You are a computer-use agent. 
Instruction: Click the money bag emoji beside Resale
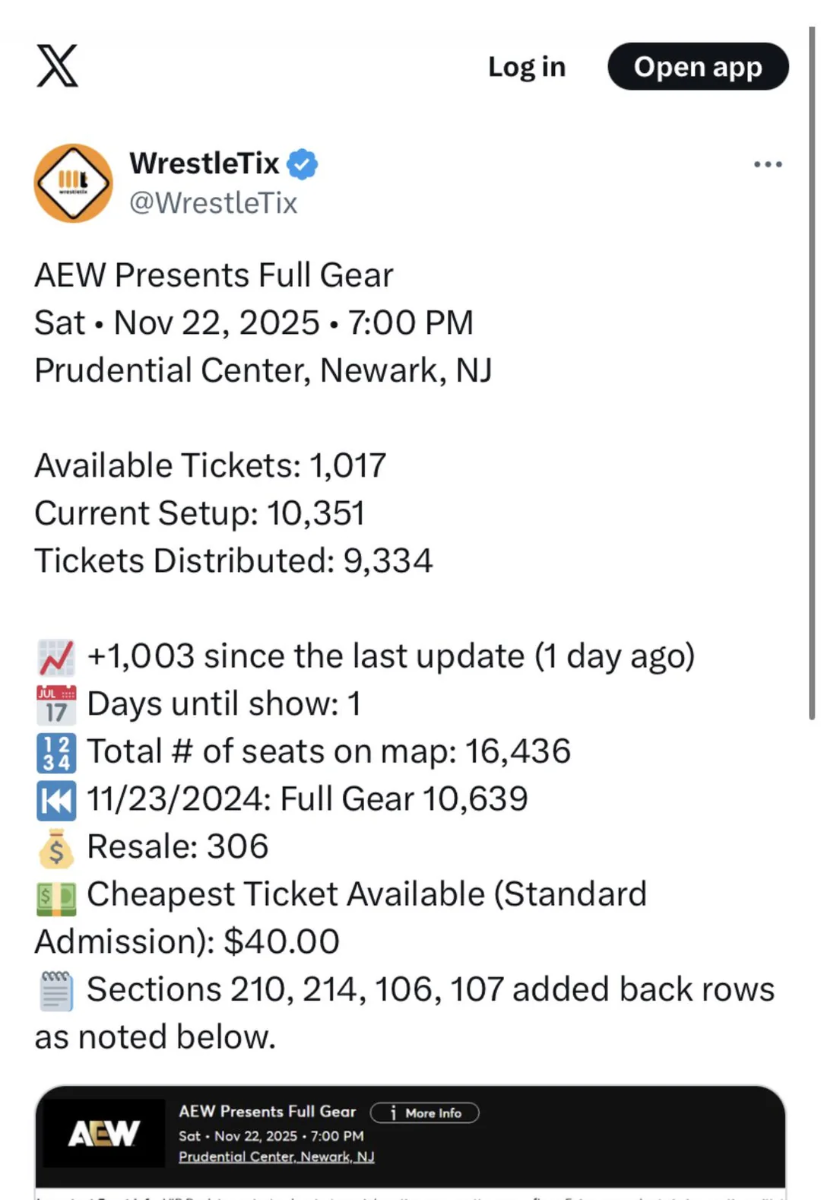pyautogui.click(x=56, y=846)
